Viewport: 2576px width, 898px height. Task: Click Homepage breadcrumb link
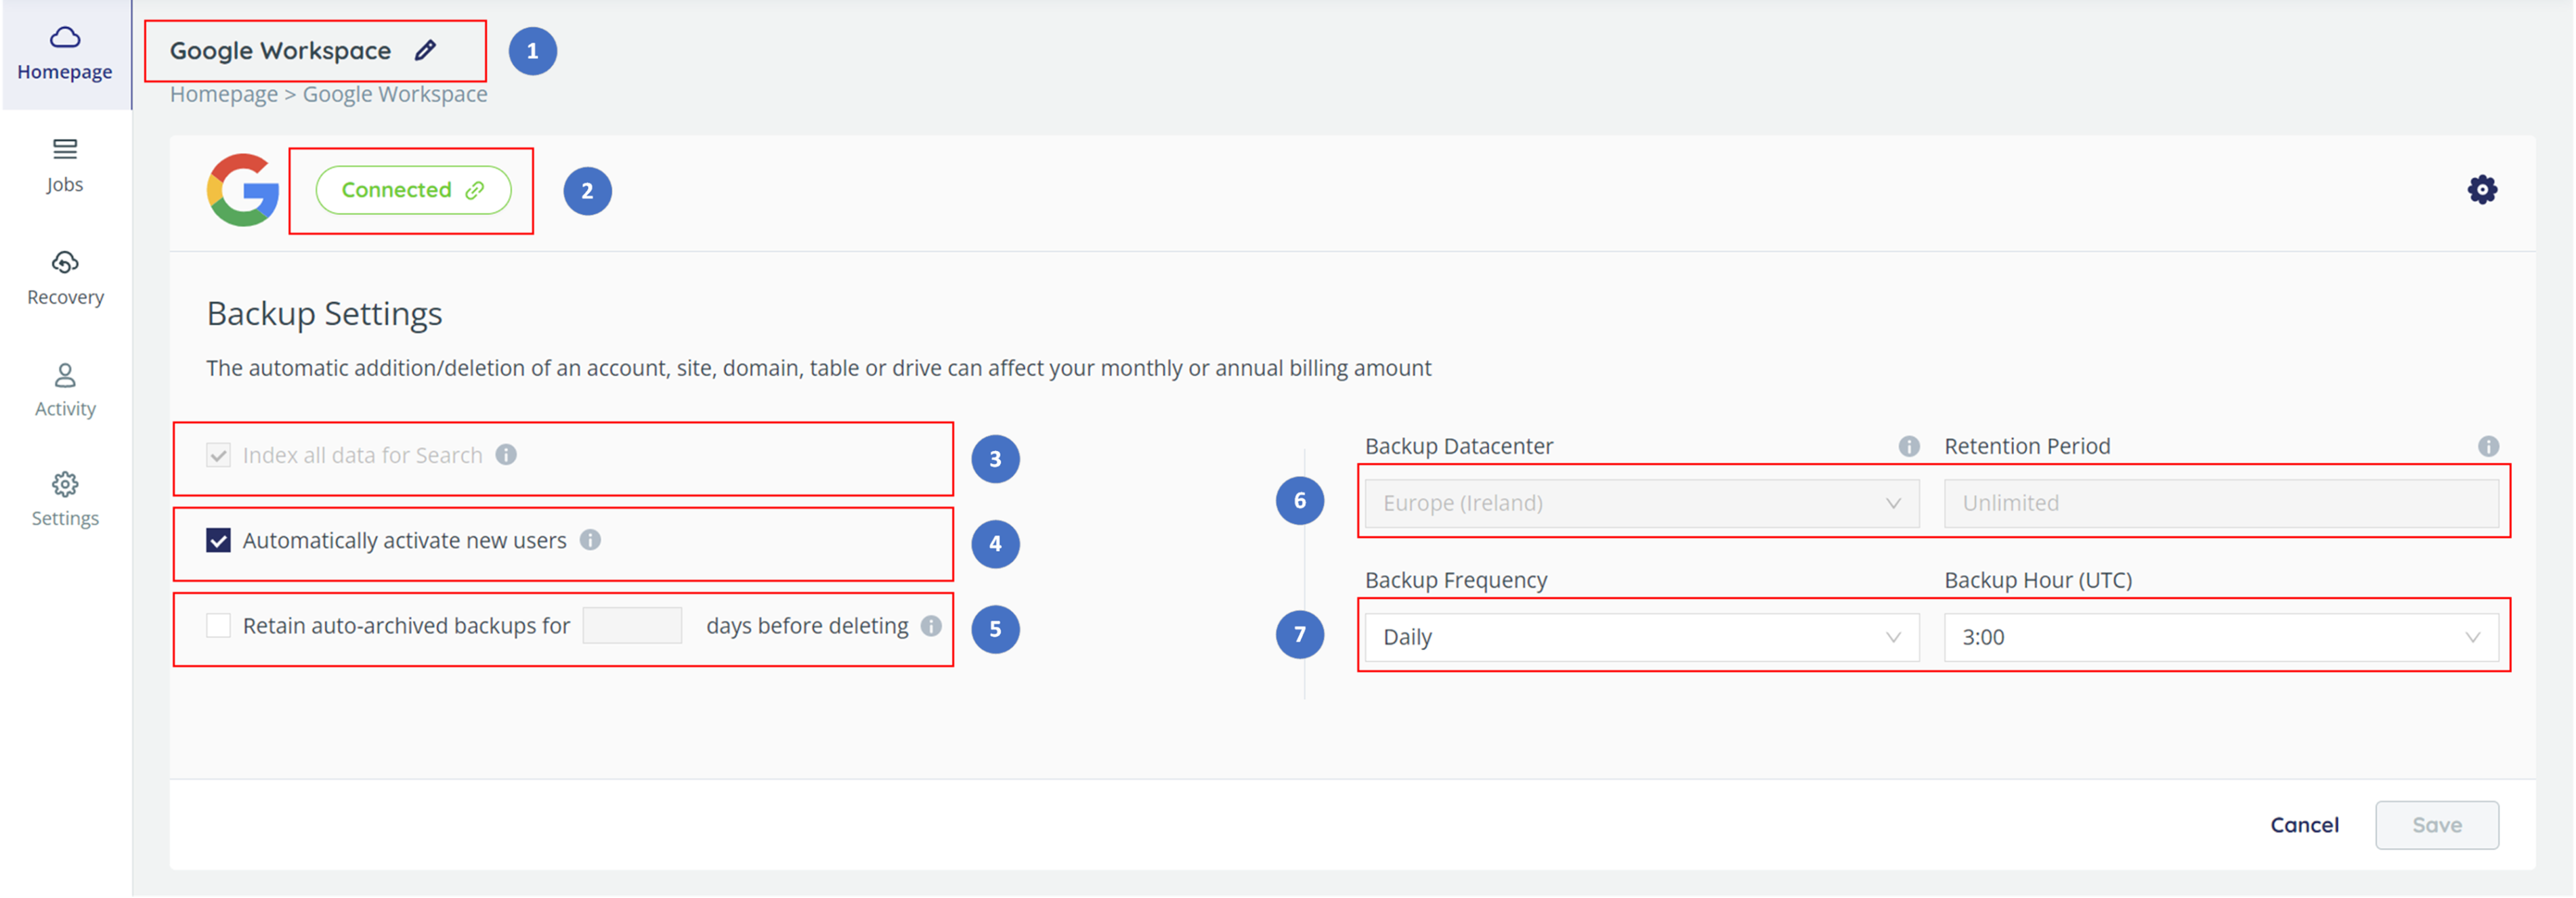(x=224, y=94)
